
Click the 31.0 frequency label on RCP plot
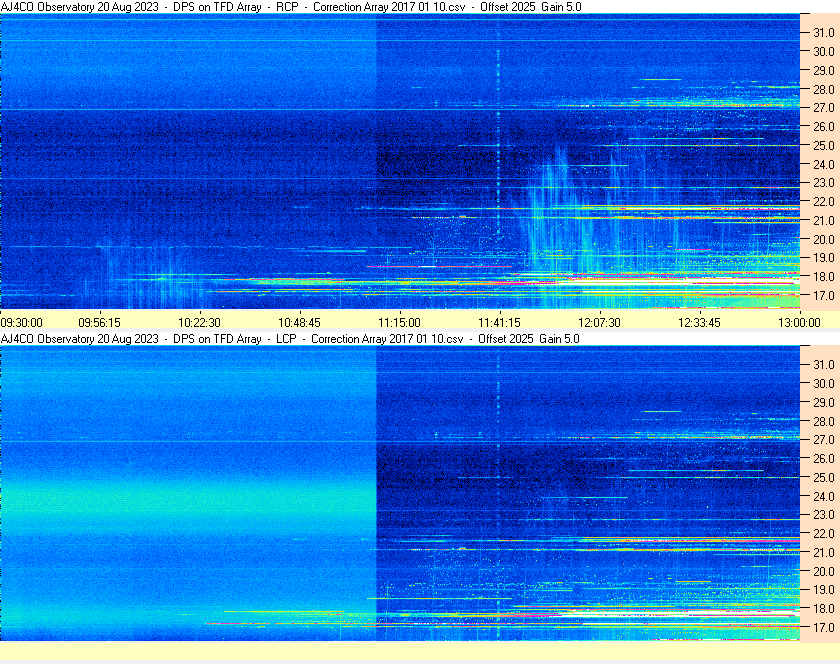(824, 33)
